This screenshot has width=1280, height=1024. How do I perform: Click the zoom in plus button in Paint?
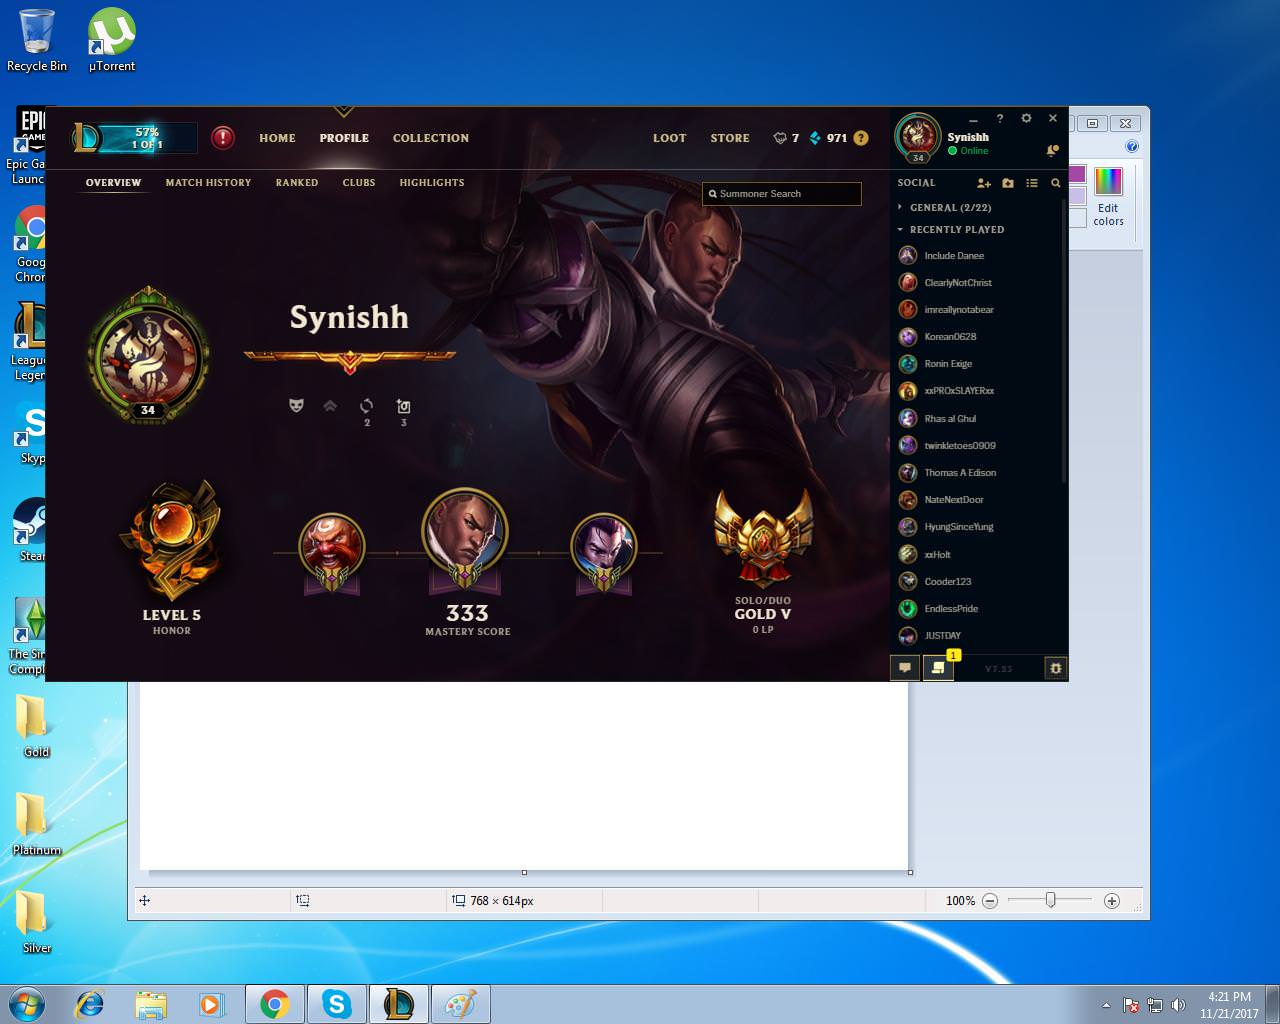click(1111, 901)
